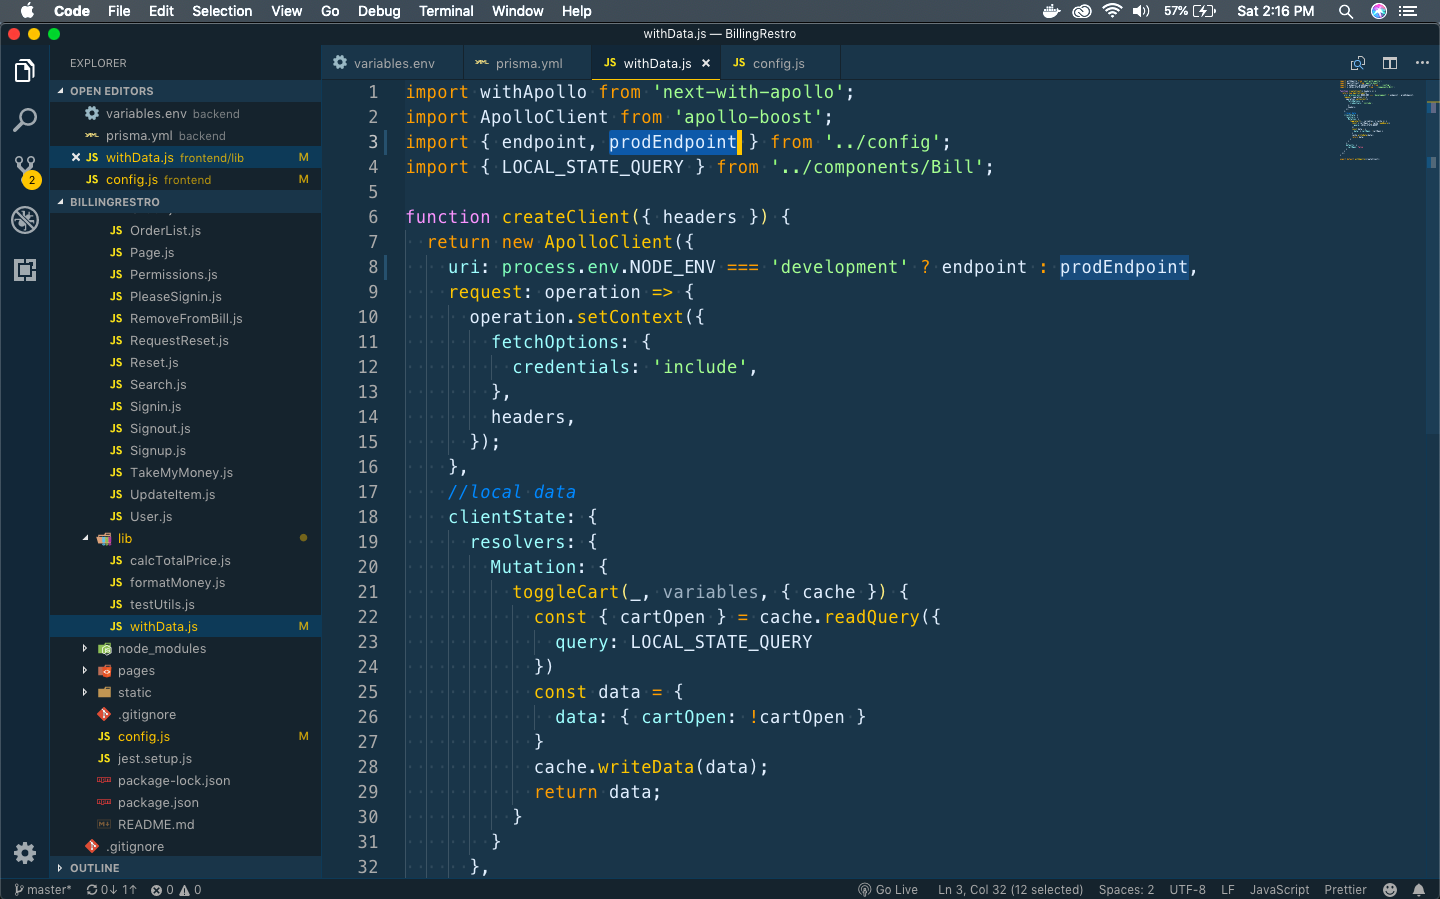Image resolution: width=1440 pixels, height=899 pixels.
Task: Collapse the BILLINGRESTRO folder section
Action: 185,202
